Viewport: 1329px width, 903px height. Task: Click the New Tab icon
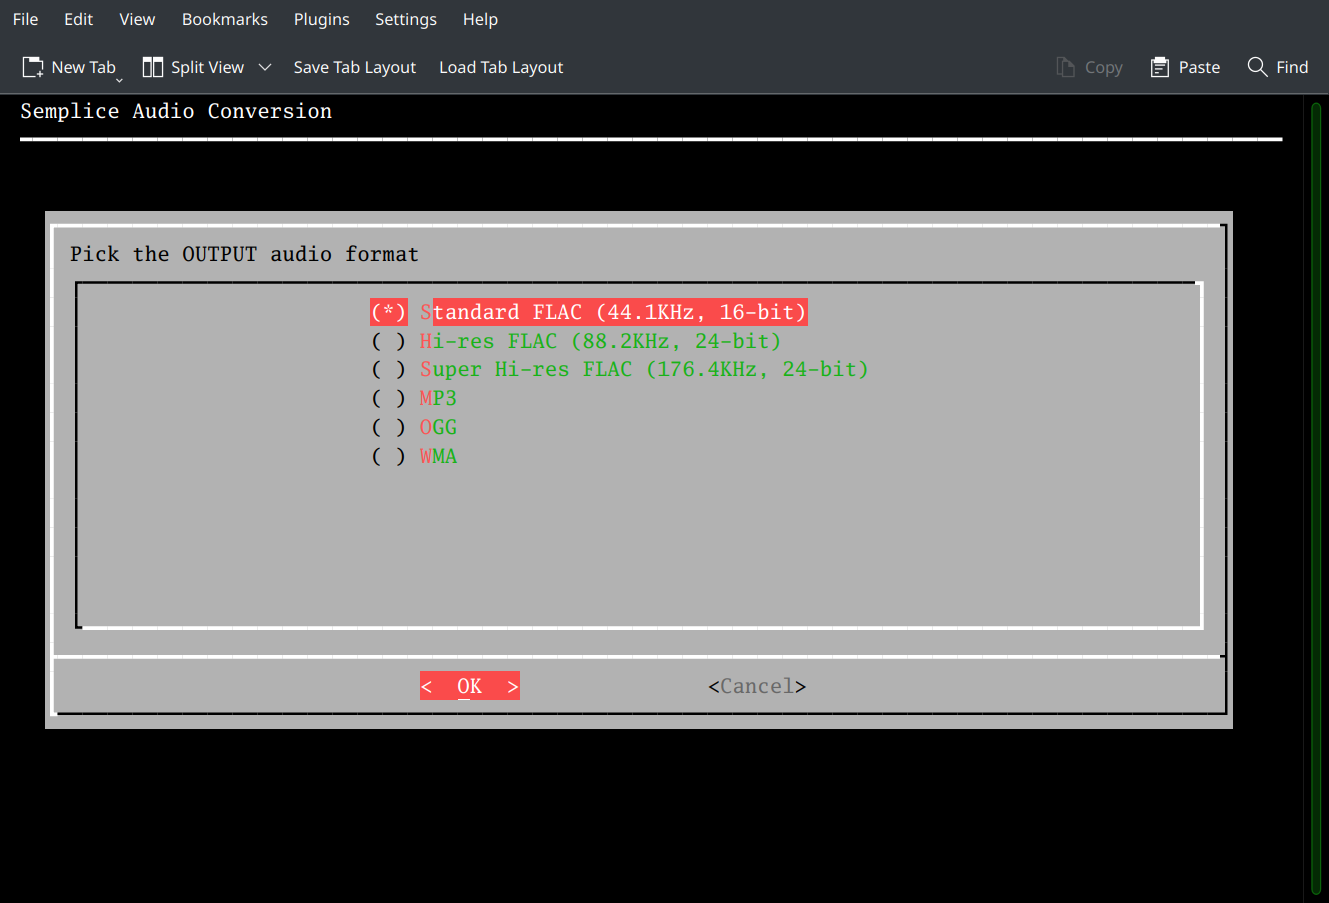33,67
